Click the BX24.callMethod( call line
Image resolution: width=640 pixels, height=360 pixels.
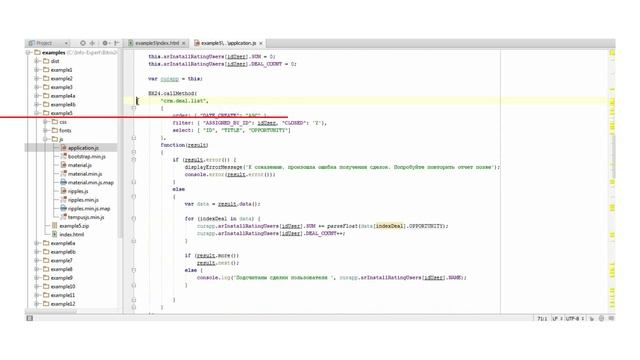coord(173,93)
